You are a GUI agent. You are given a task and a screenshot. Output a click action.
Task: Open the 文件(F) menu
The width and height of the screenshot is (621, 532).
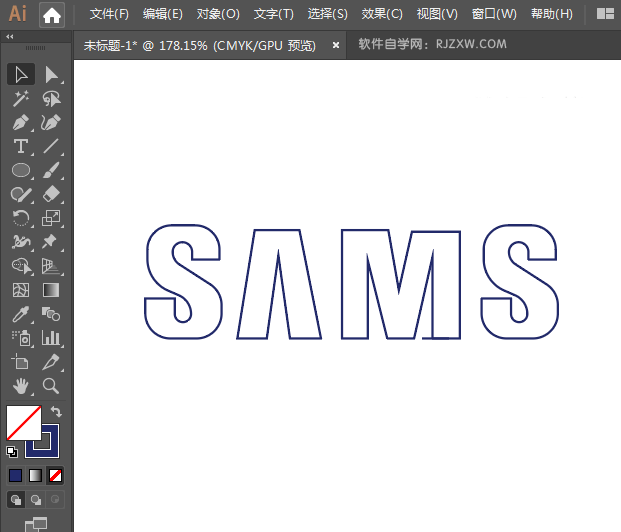(109, 14)
